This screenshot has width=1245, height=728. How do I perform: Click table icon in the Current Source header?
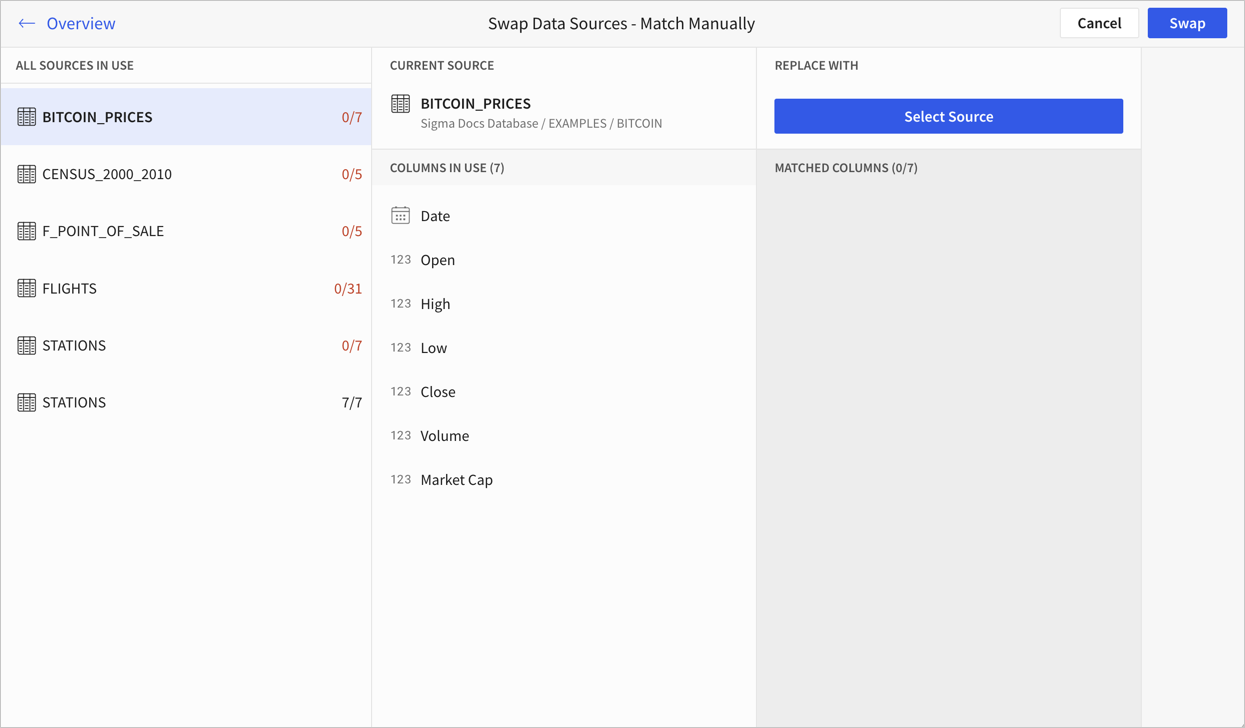point(400,103)
